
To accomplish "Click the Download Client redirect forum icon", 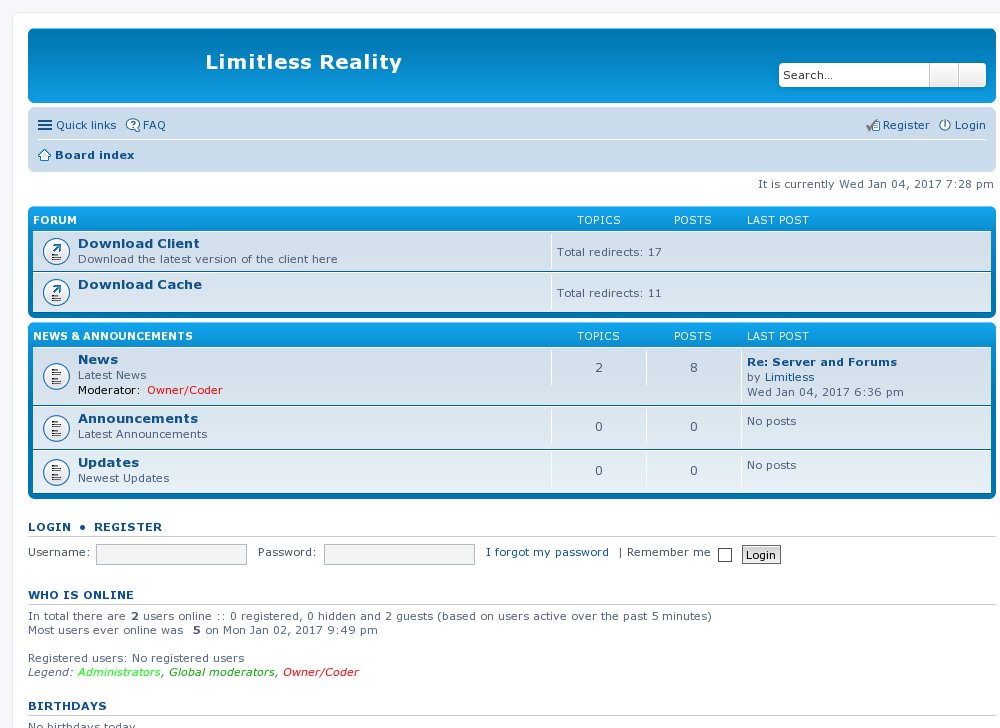I will coord(56,251).
